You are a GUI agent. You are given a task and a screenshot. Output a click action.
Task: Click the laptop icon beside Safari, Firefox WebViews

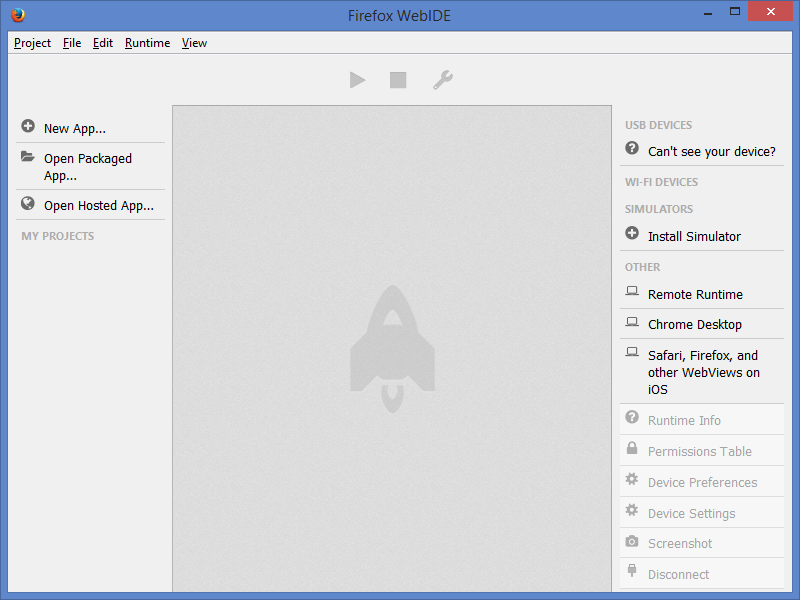[632, 352]
